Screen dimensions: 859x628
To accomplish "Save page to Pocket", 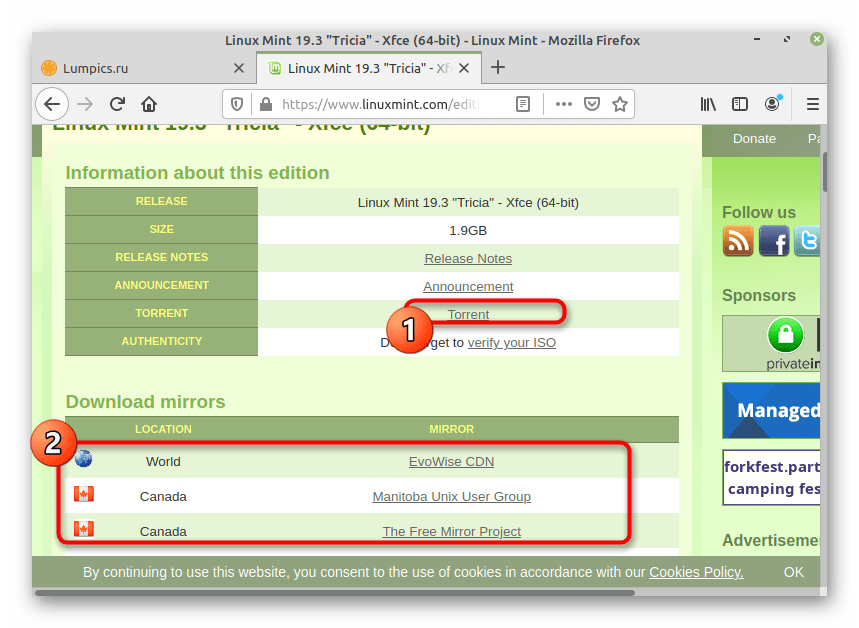I will coord(592,104).
